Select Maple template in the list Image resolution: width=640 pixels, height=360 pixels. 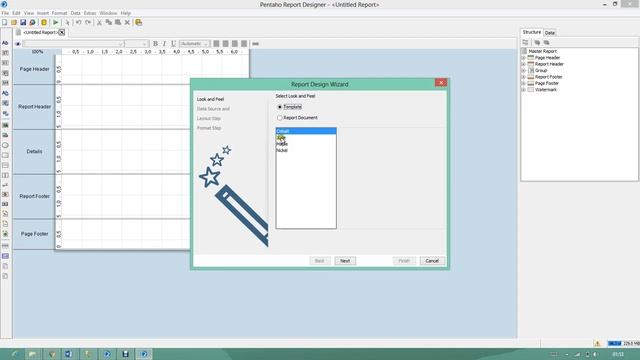click(x=306, y=144)
